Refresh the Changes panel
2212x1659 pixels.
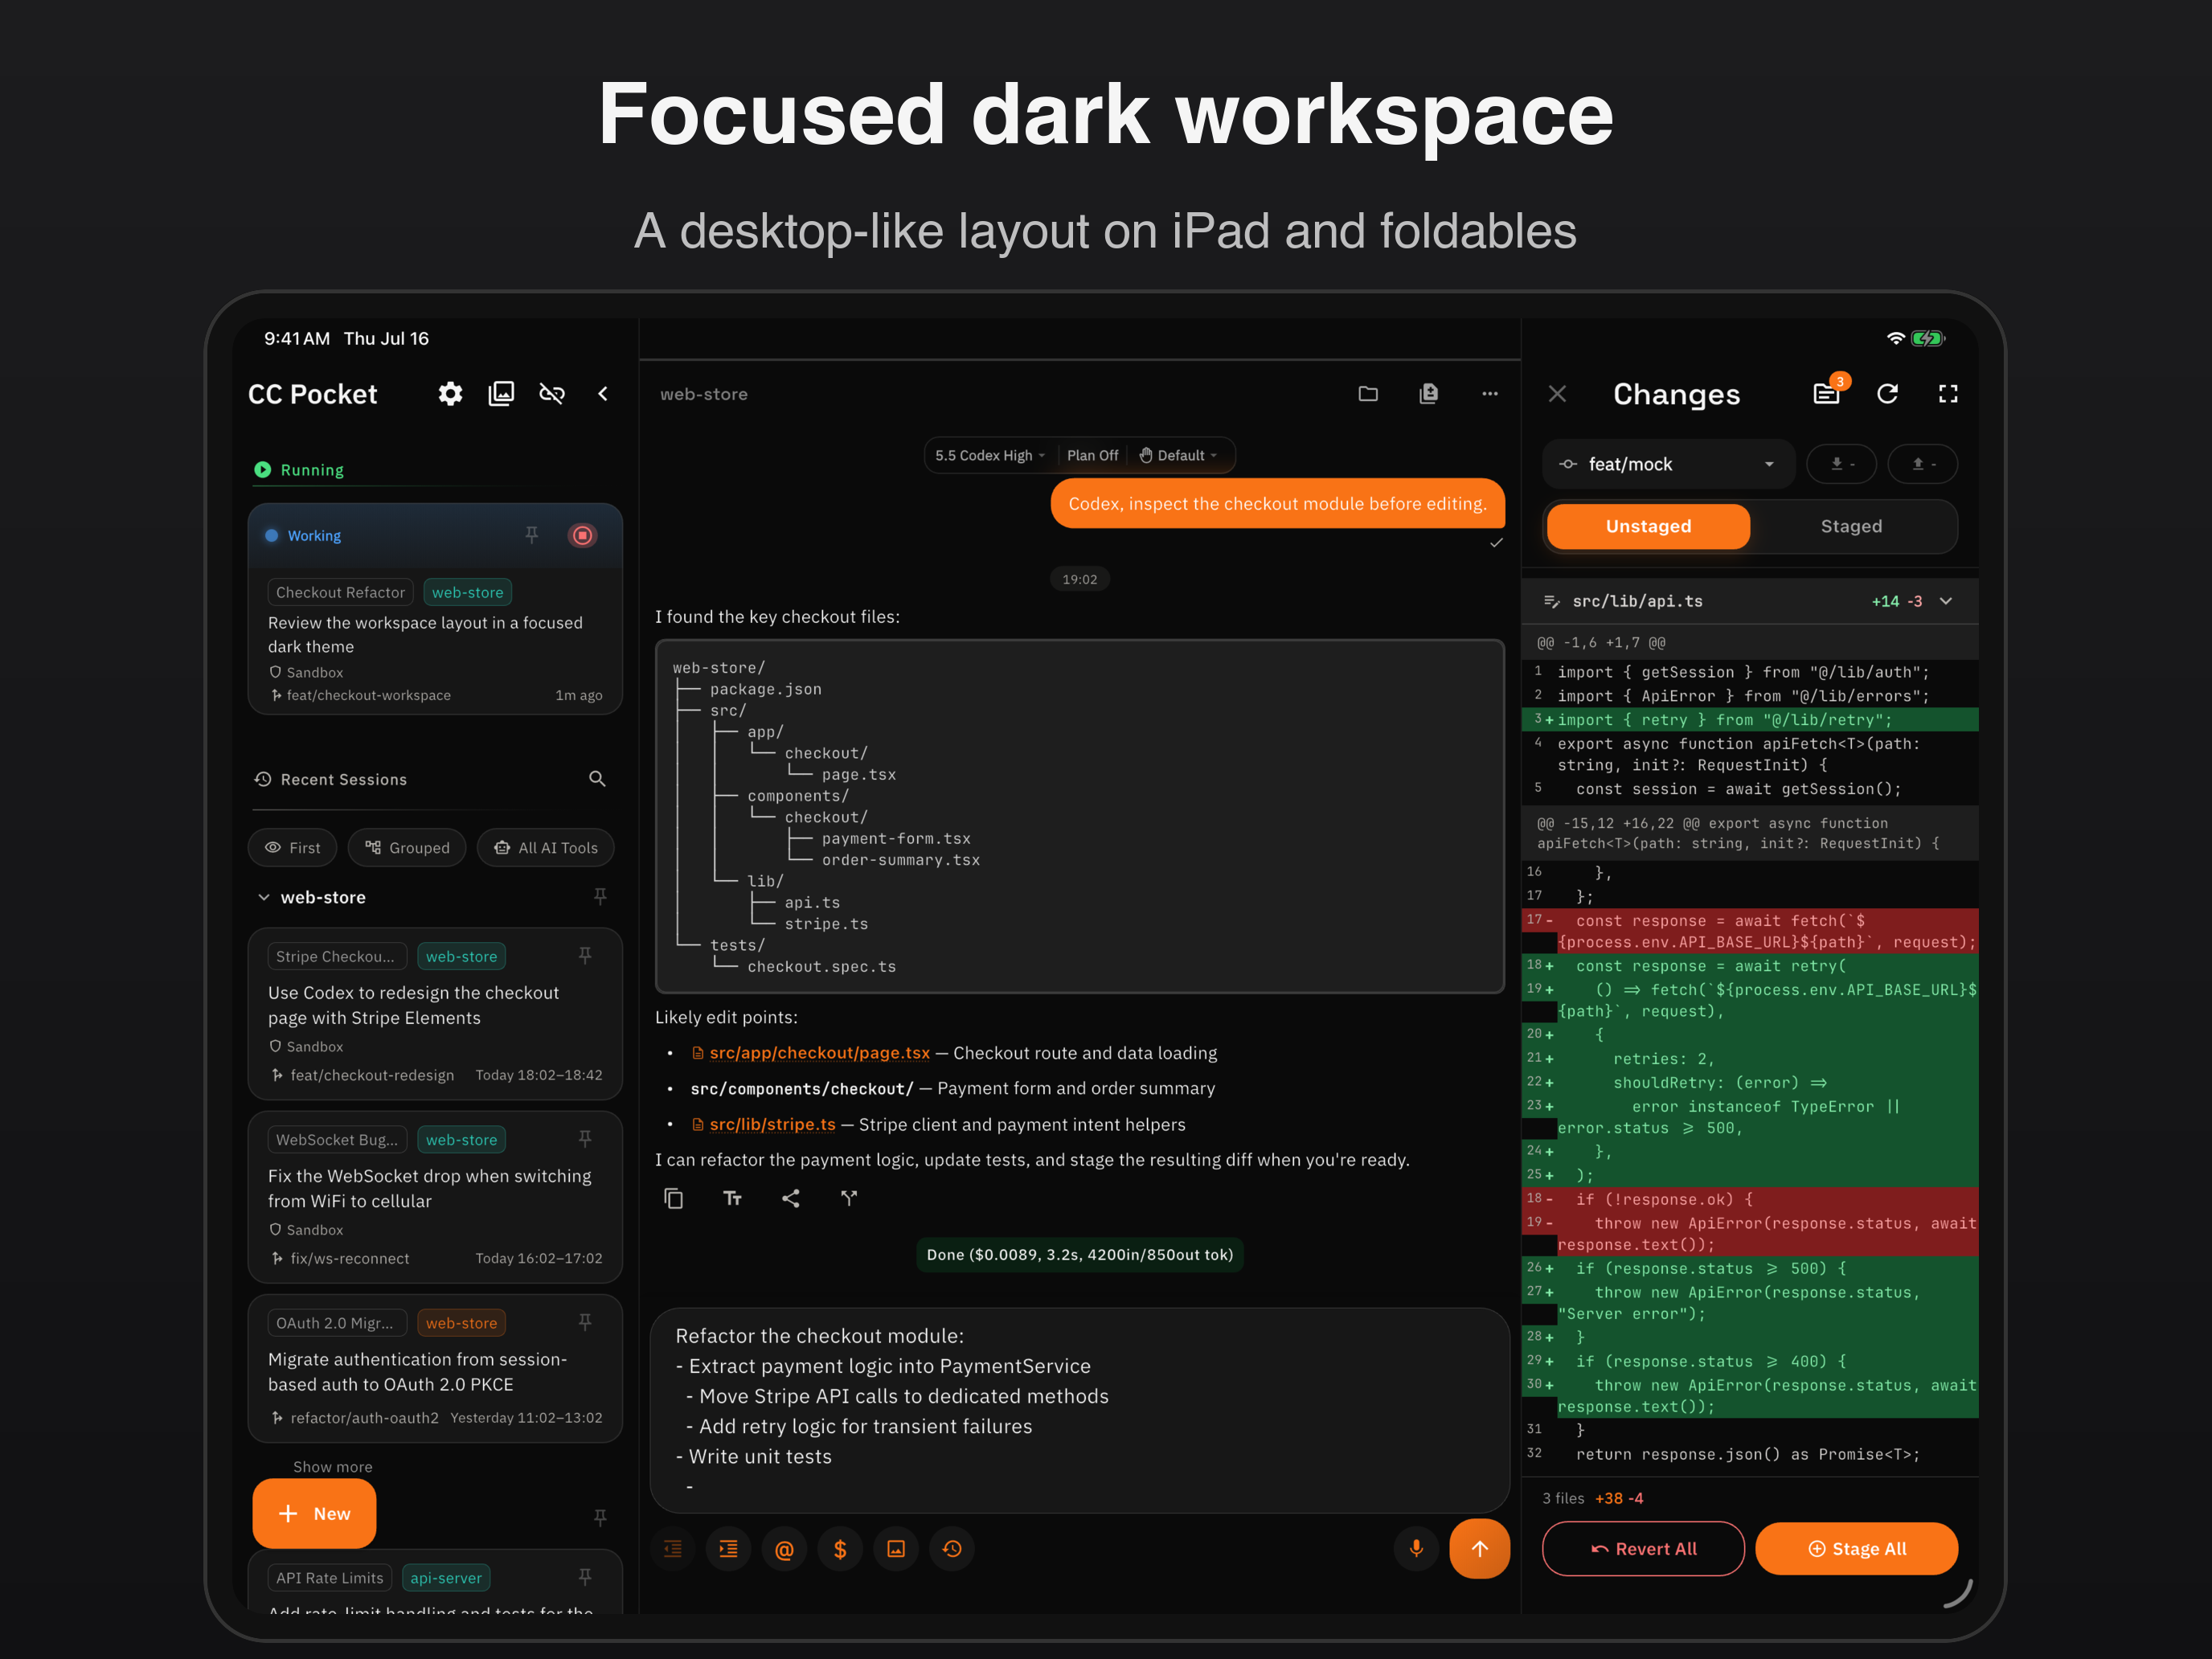(1887, 394)
